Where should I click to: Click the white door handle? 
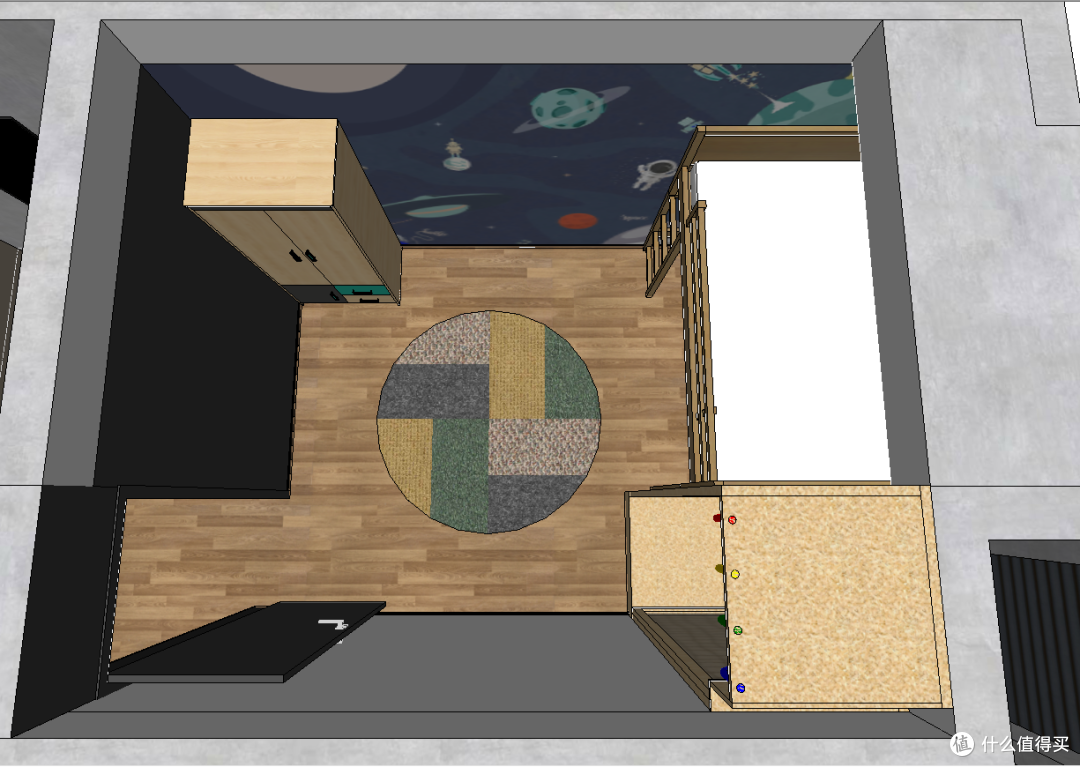click(334, 624)
